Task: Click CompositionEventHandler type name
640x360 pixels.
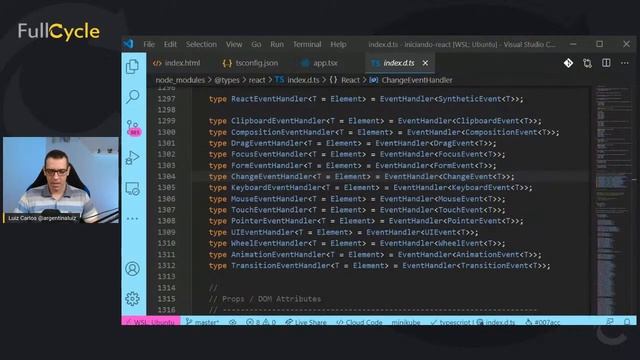Action: click(x=283, y=132)
